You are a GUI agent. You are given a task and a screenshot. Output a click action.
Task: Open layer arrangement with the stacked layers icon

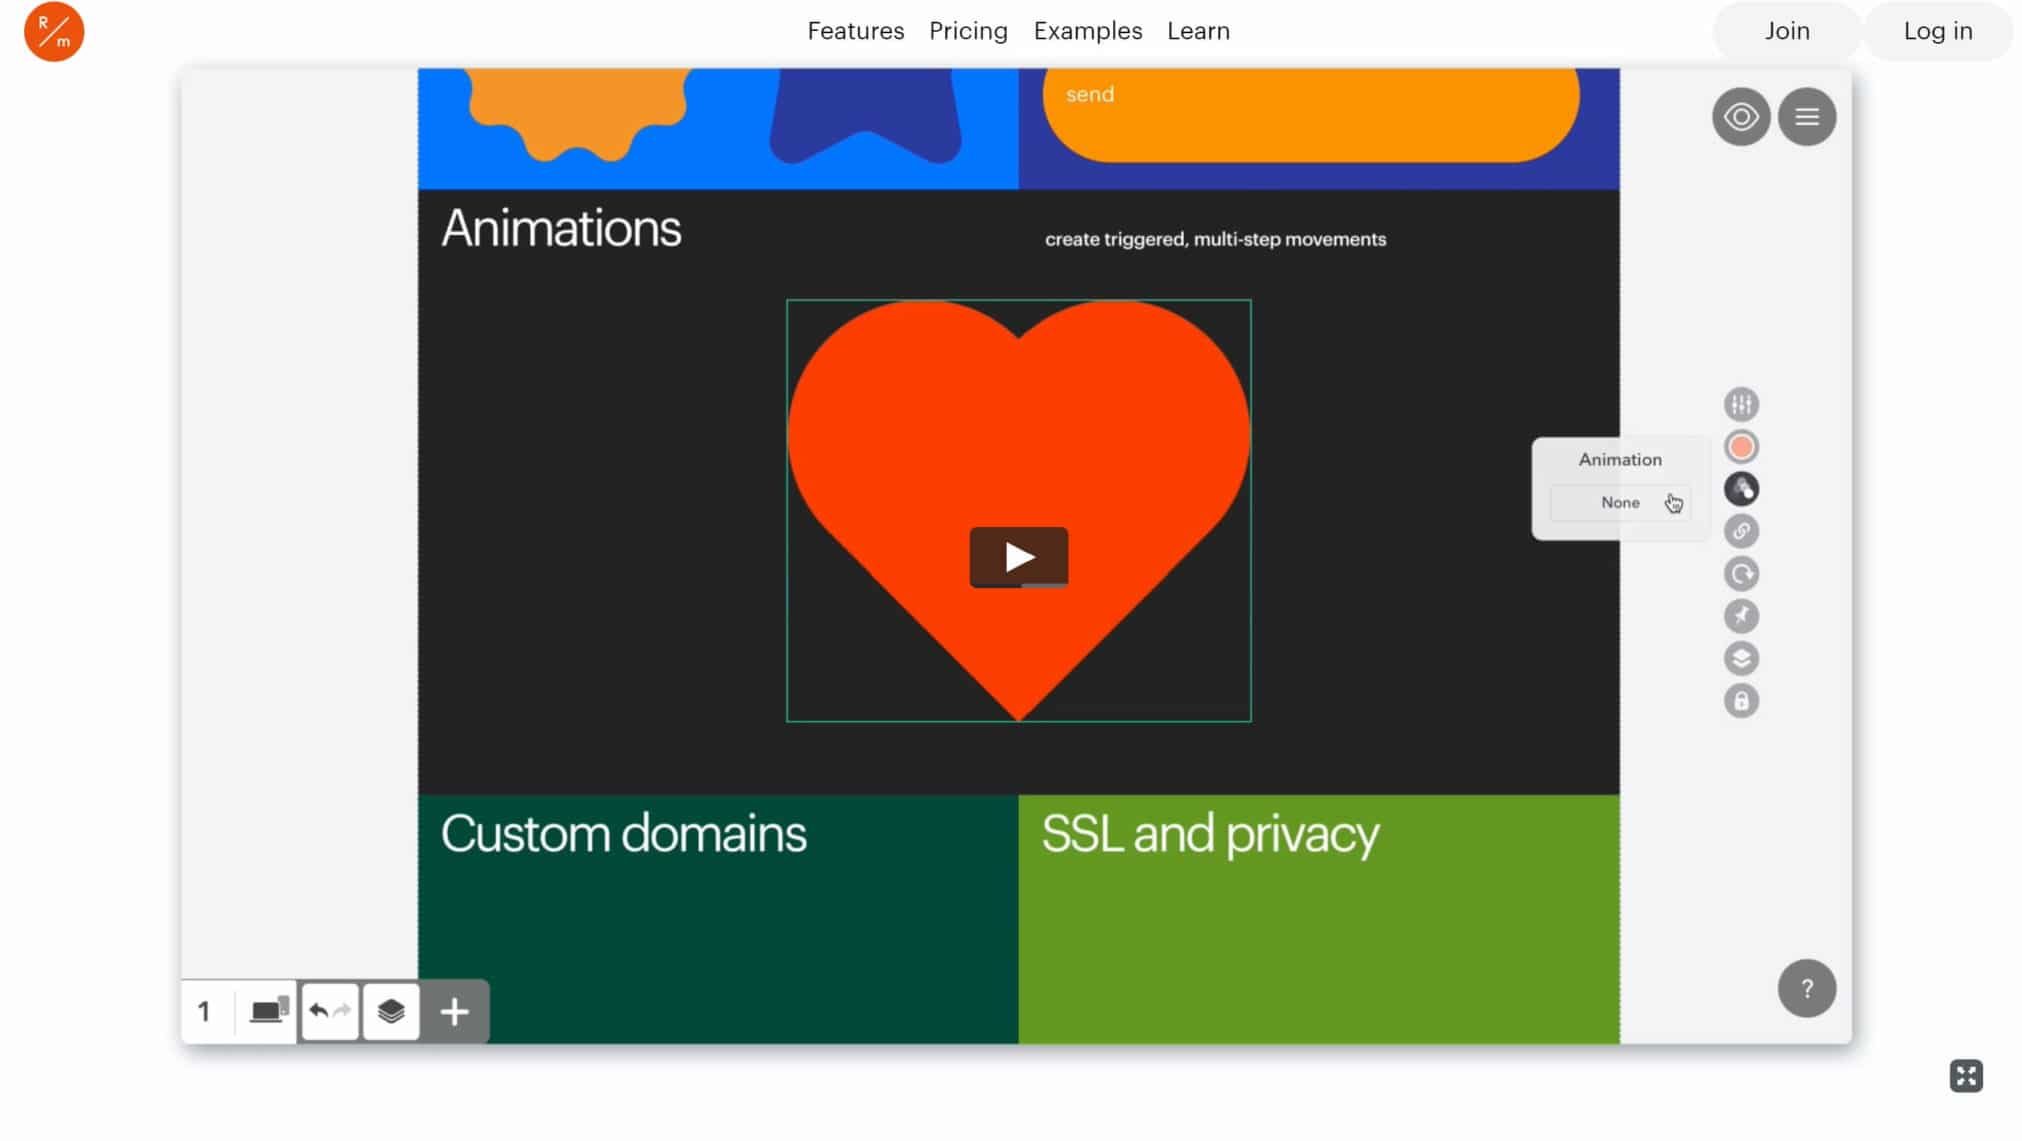[x=1740, y=658]
